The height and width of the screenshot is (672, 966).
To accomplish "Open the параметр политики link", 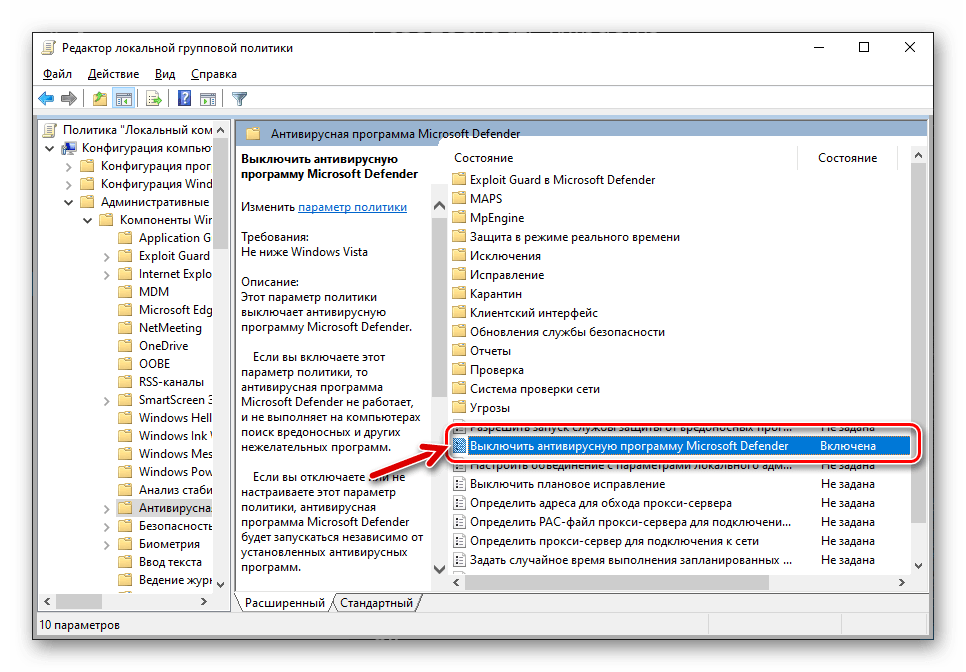I will click(352, 207).
